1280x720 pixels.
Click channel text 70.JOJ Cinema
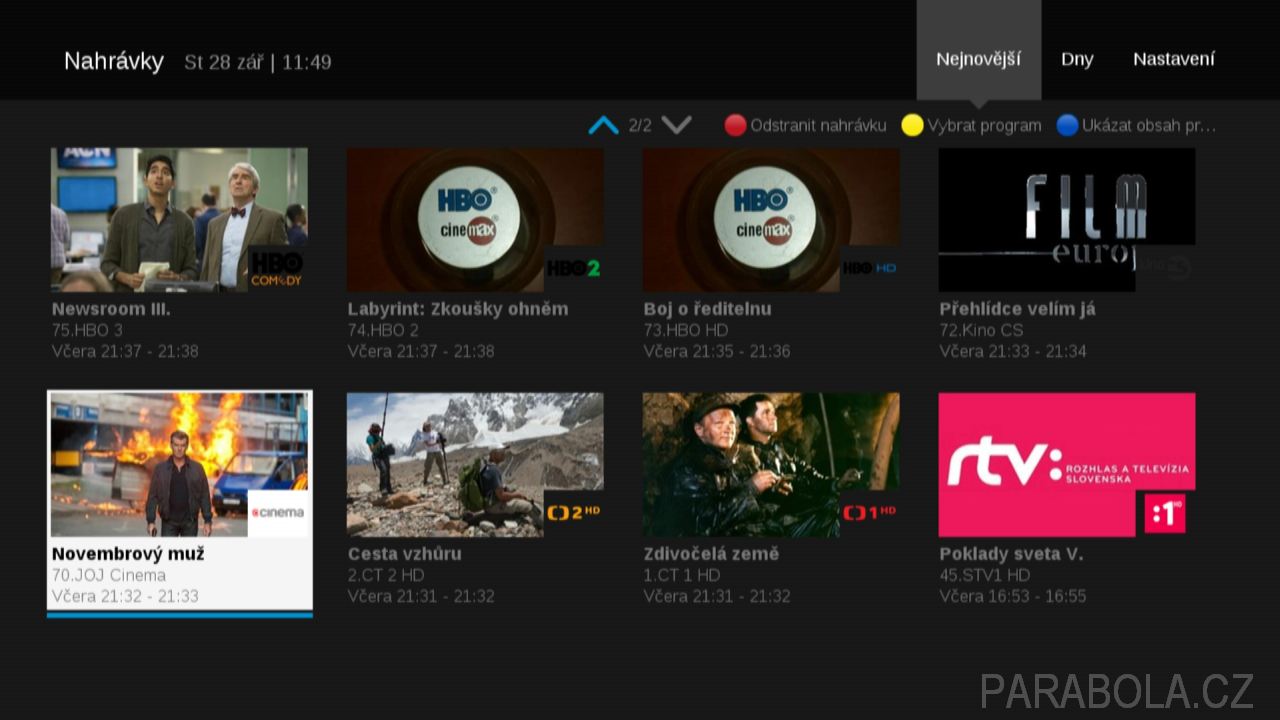[x=108, y=575]
